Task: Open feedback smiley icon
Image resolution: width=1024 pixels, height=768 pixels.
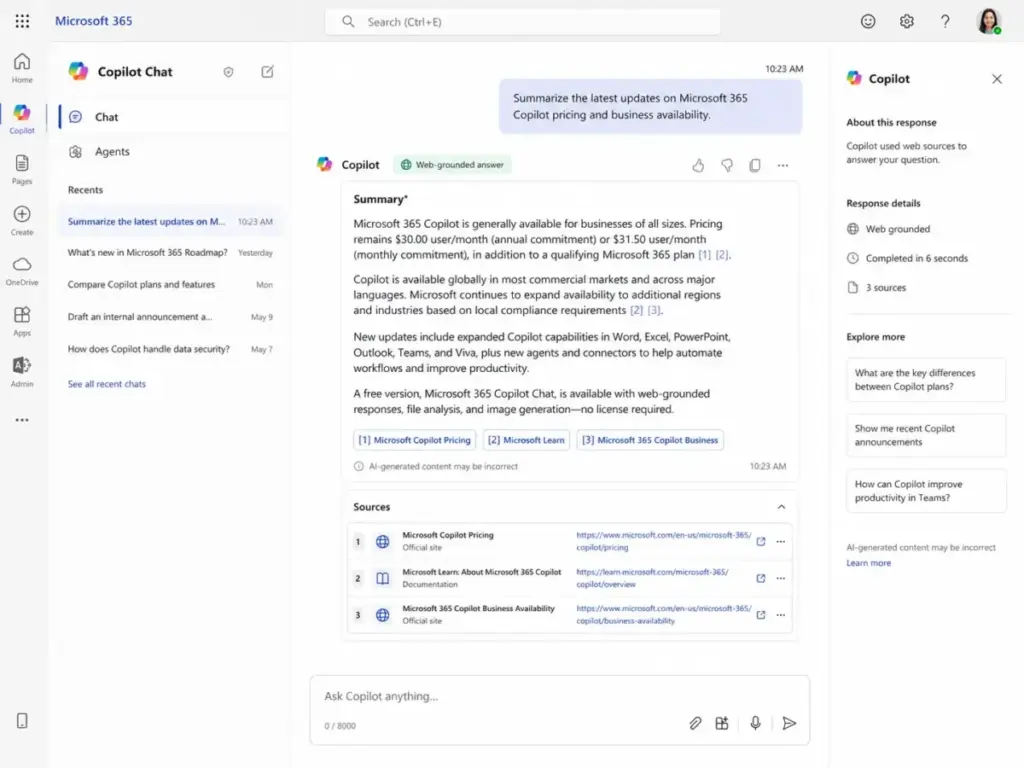Action: [x=868, y=21]
